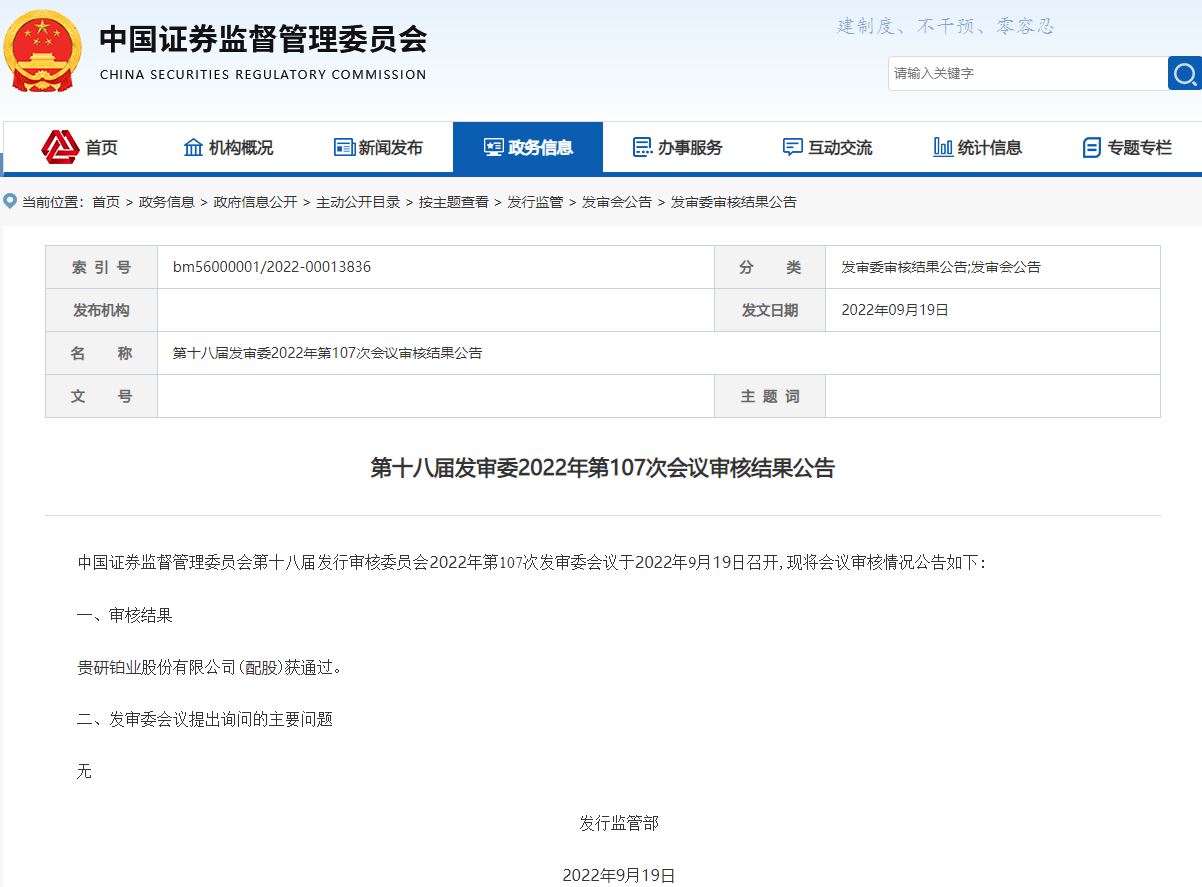Click the 主题词 label cell
1202x887 pixels.
[x=770, y=396]
